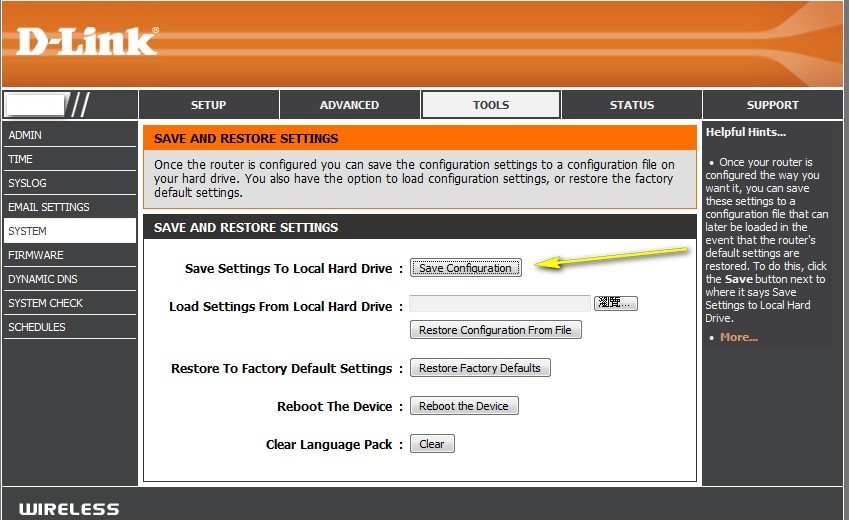Click 'Clear Language Pack' label
The image size is (849, 520).
(329, 444)
